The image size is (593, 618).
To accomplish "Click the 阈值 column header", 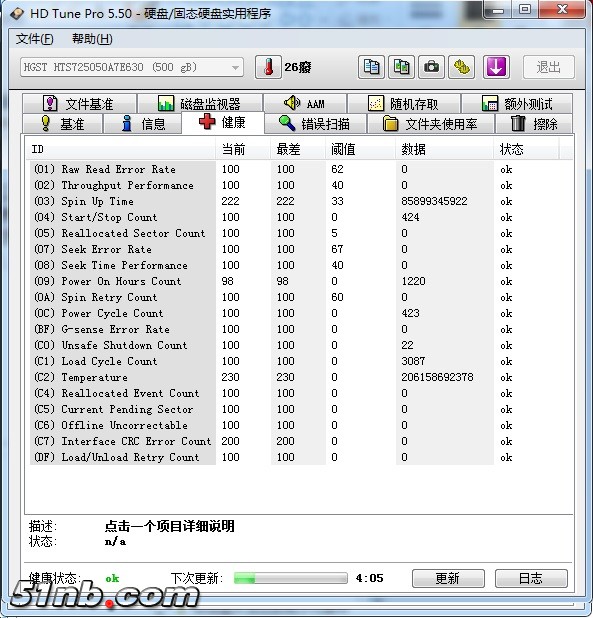I will [x=360, y=149].
